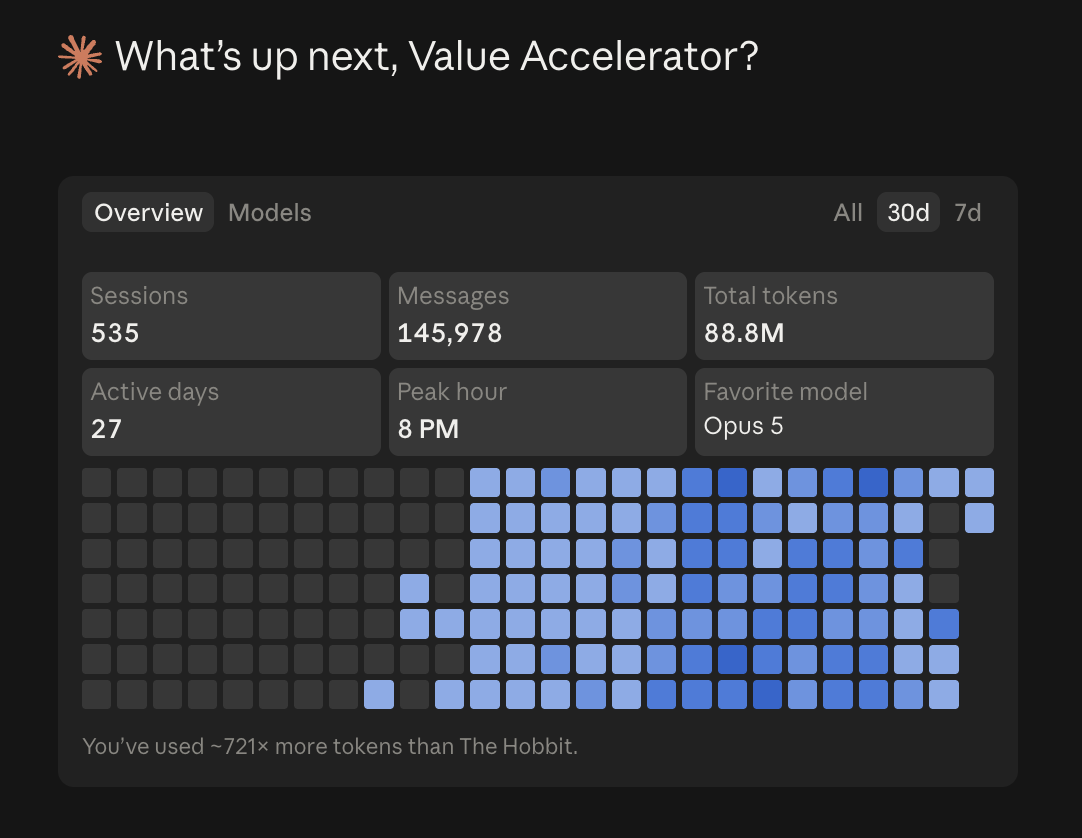The width and height of the screenshot is (1082, 838).
Task: Select the 30d time range
Action: tap(908, 212)
